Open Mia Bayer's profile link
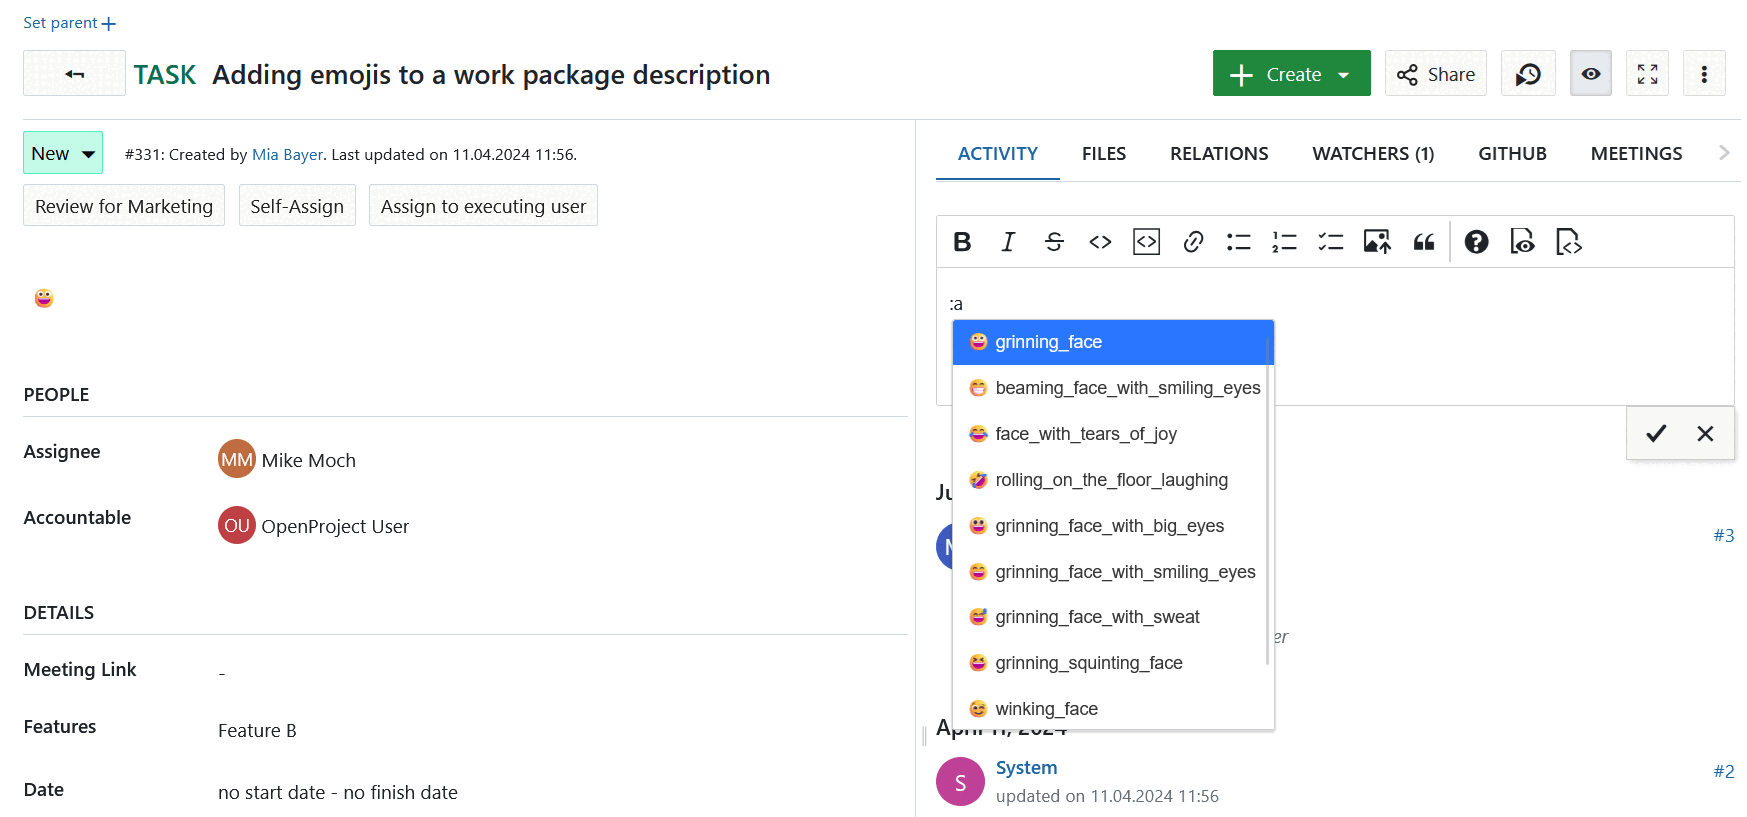The width and height of the screenshot is (1747, 817). coord(287,155)
